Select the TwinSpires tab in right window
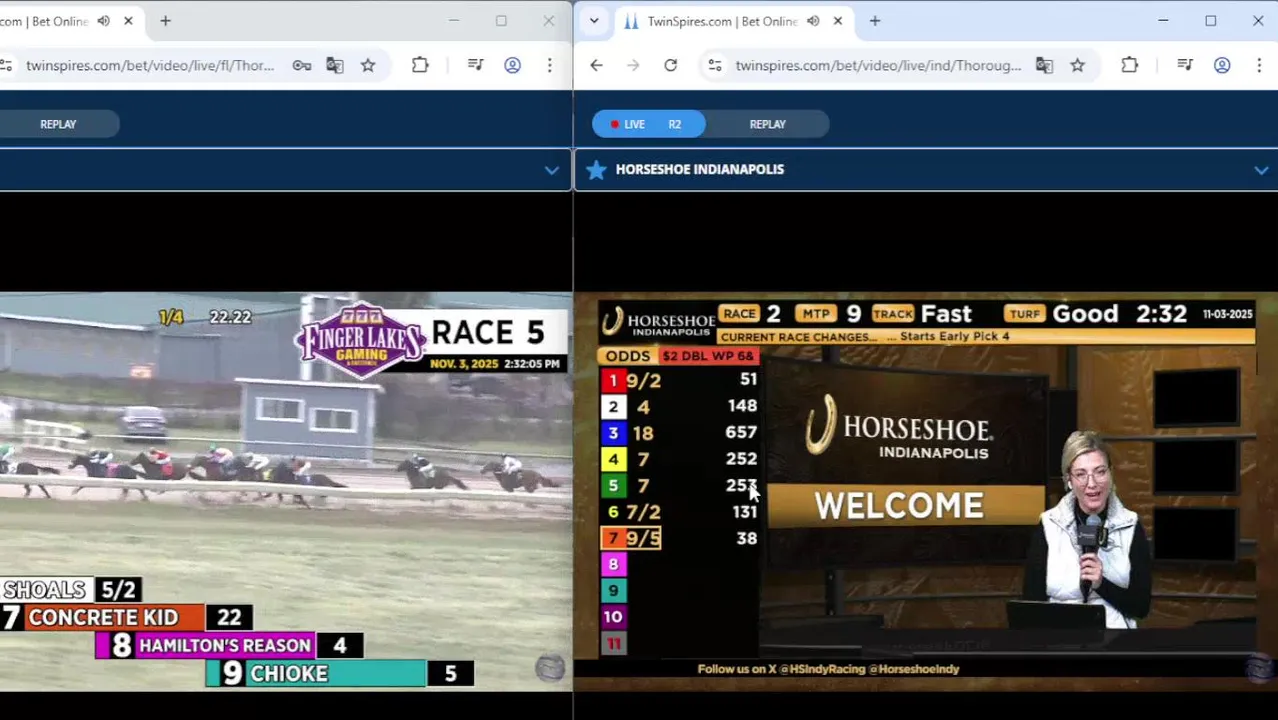This screenshot has height=720, width=1278. 722,21
